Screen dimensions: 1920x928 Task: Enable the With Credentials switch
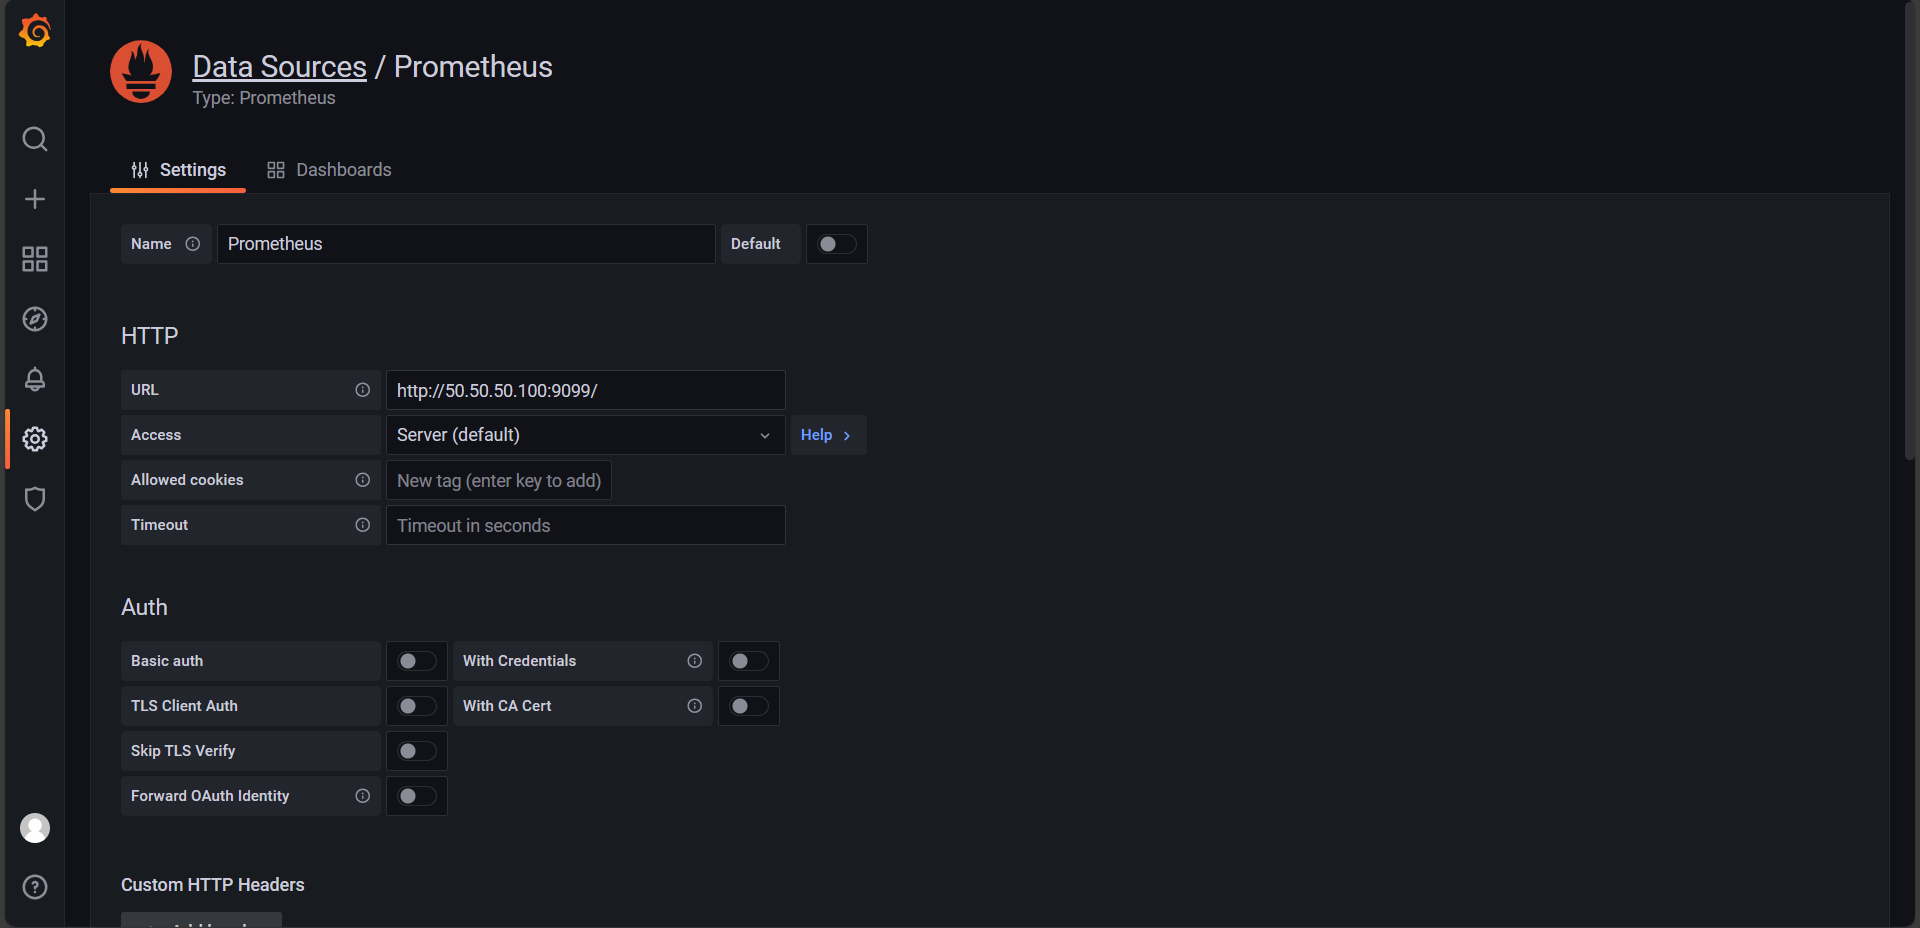(749, 661)
